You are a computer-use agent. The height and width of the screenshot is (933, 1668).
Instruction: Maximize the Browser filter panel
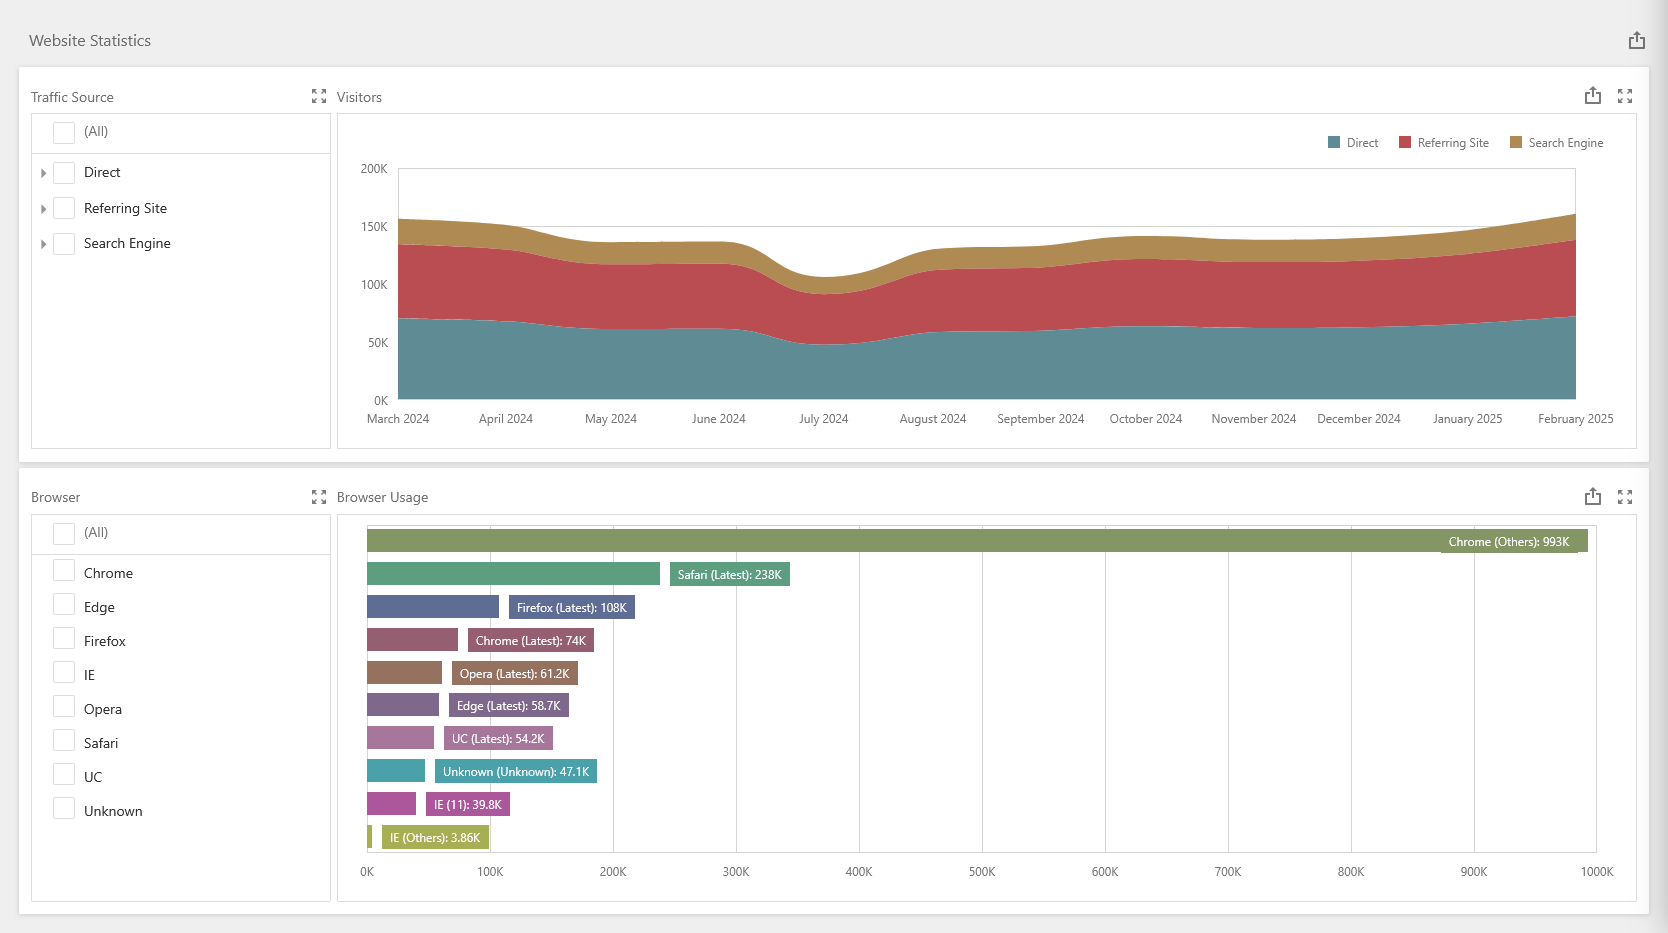[x=319, y=497]
